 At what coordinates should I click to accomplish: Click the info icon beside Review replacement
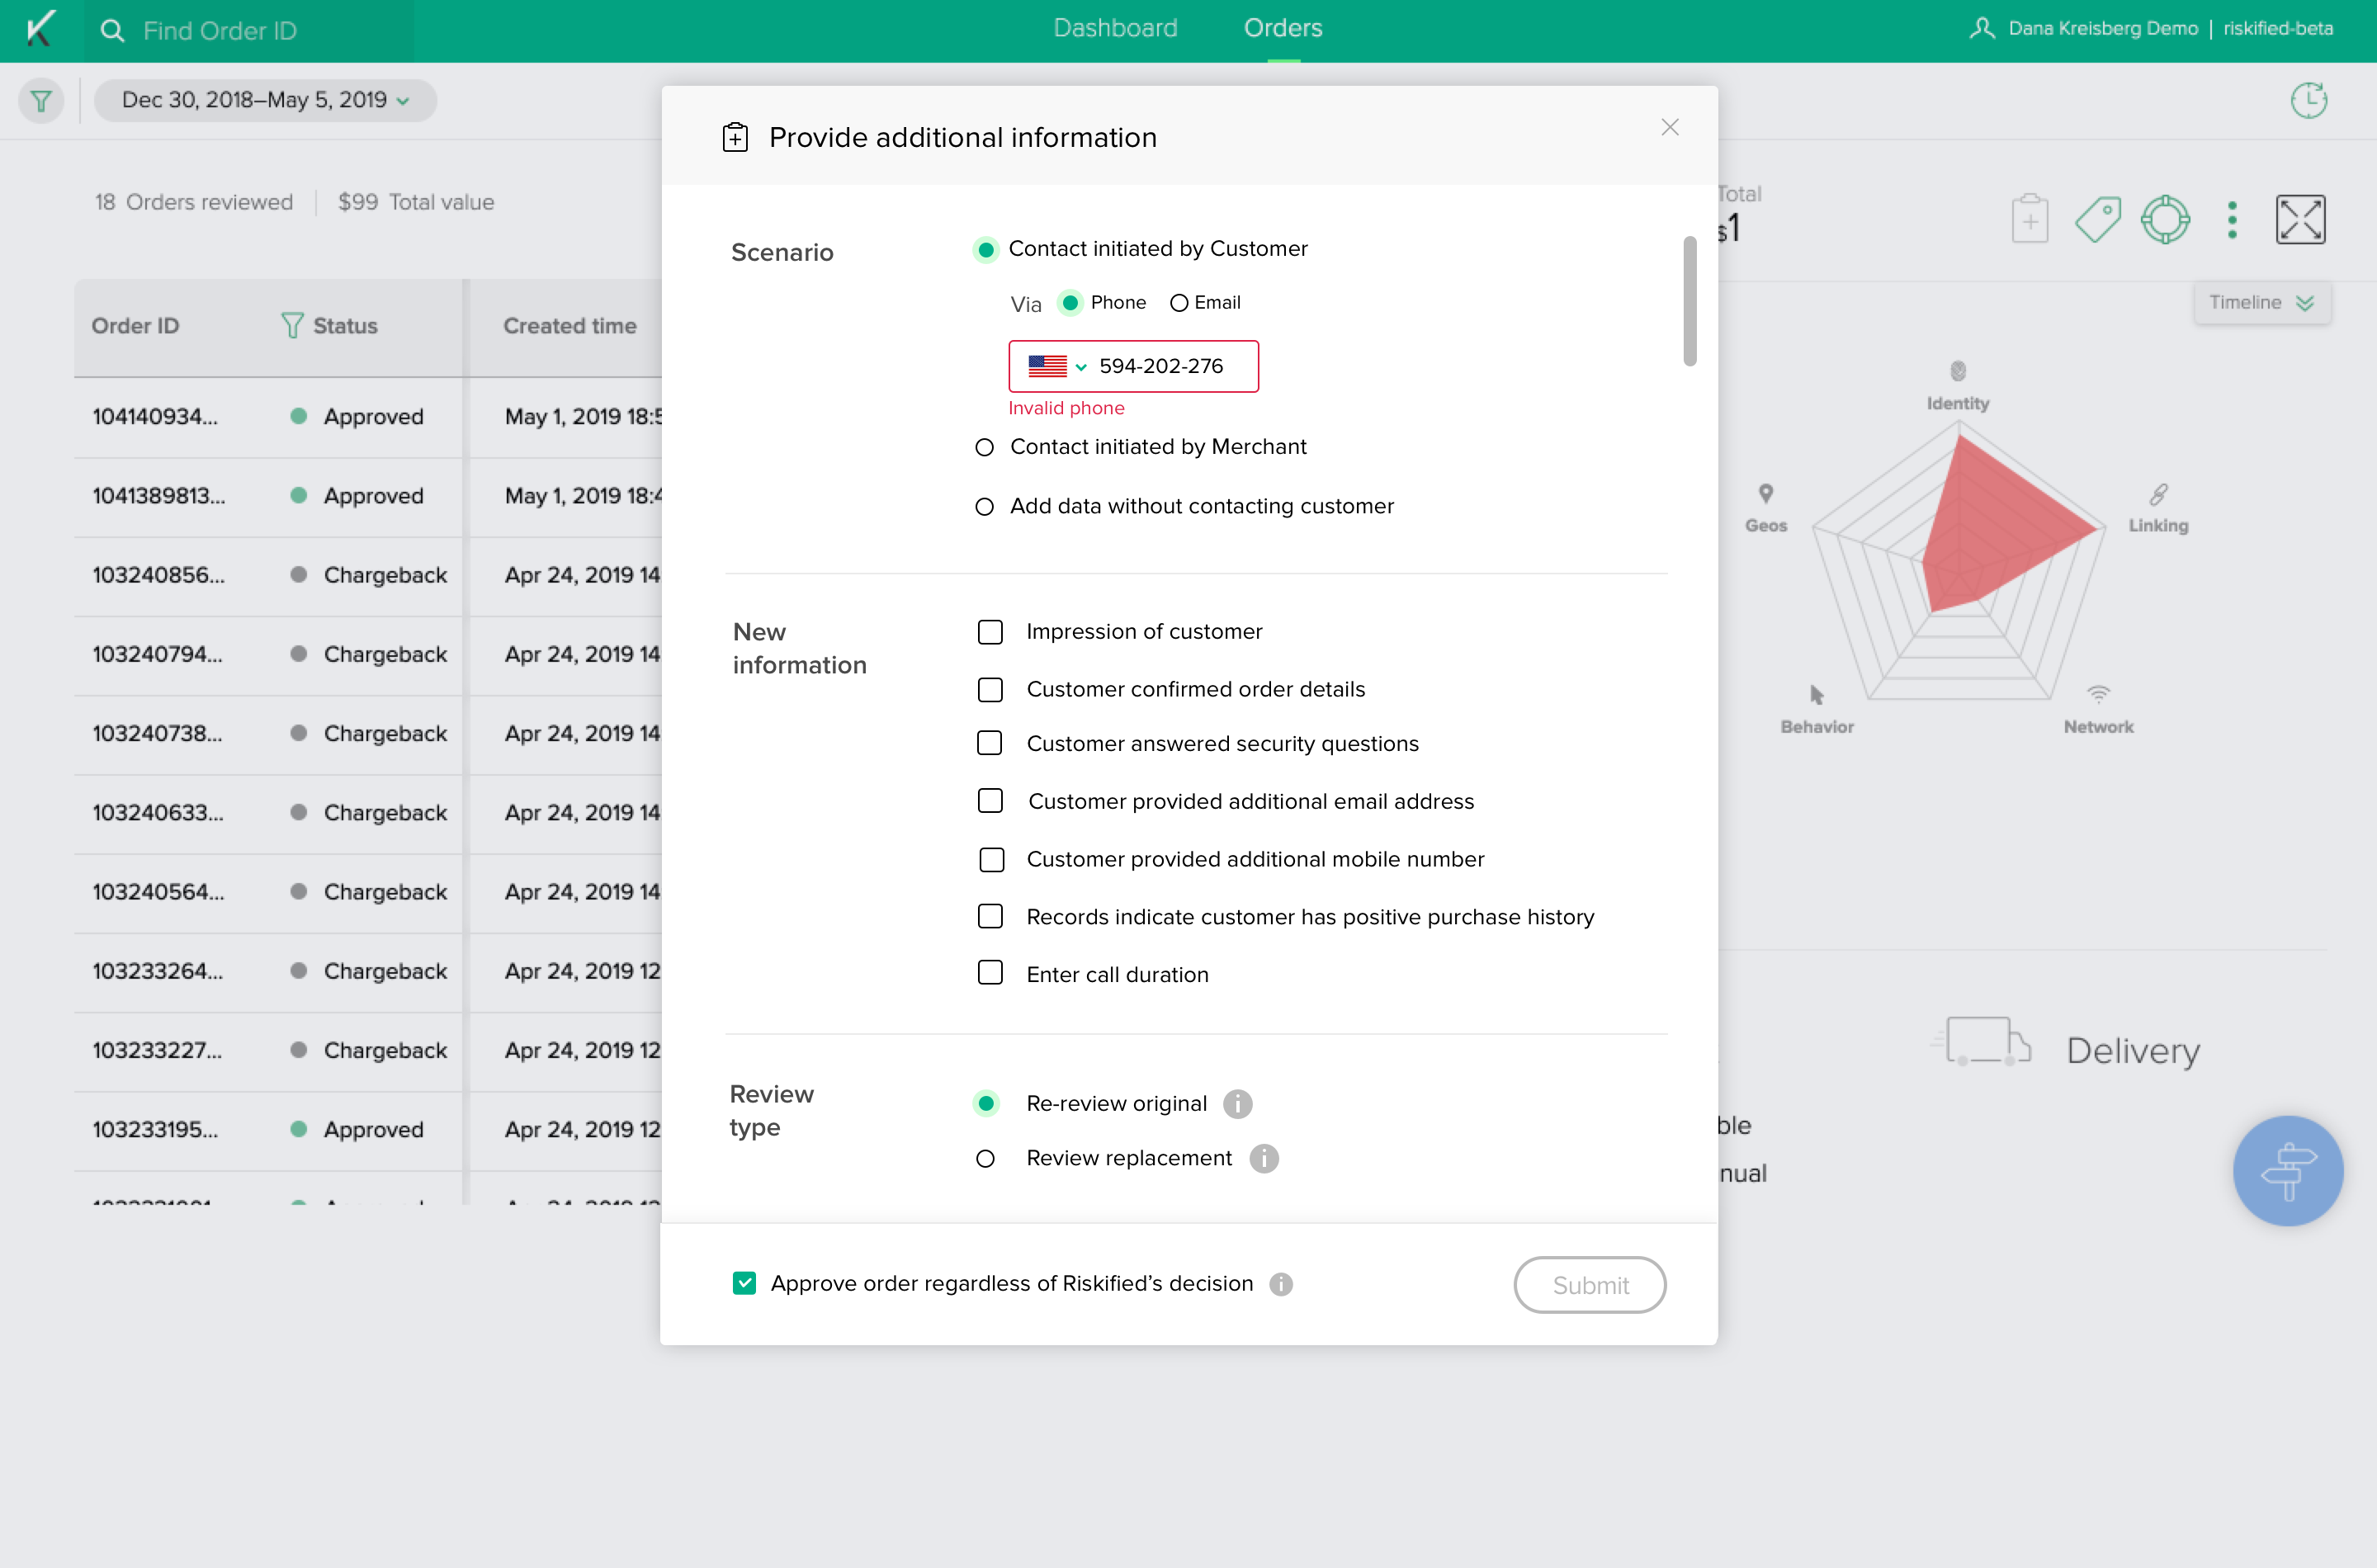pos(1264,1158)
